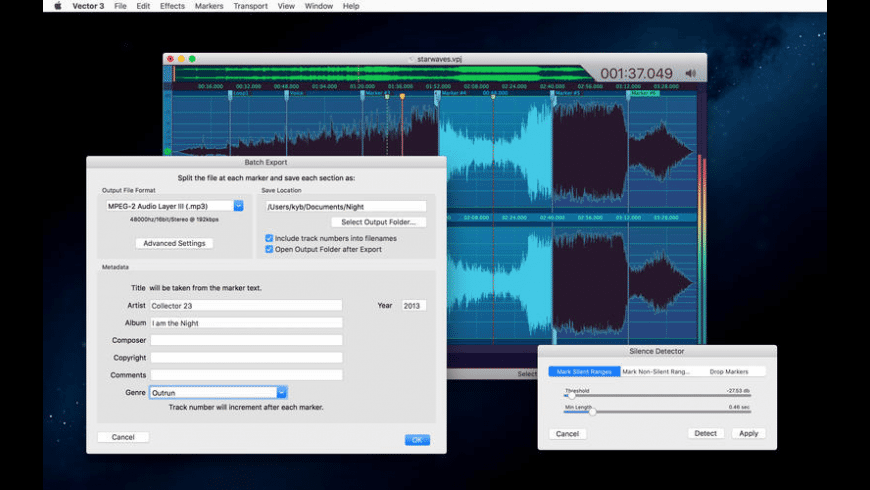This screenshot has height=490, width=870.
Task: Expand the MPEG-2 Audio Layer III format dropdown
Action: click(239, 206)
